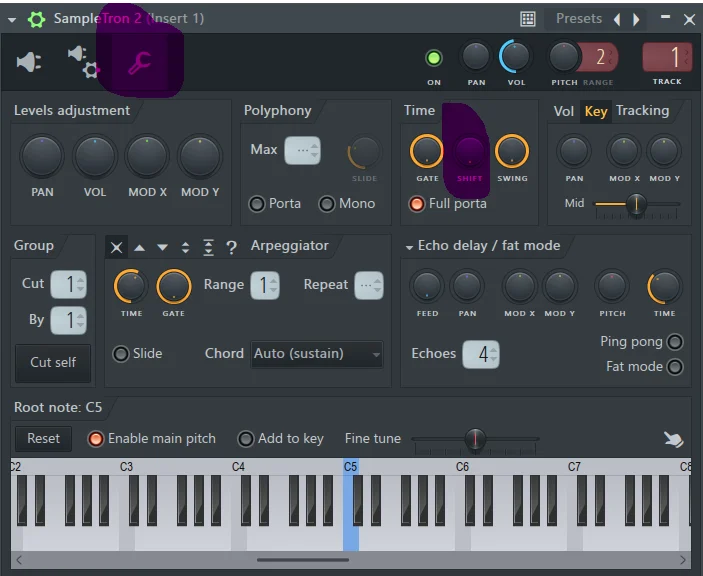Click the Levels adjustment PAN knob
This screenshot has height=576, width=703.
click(x=42, y=156)
